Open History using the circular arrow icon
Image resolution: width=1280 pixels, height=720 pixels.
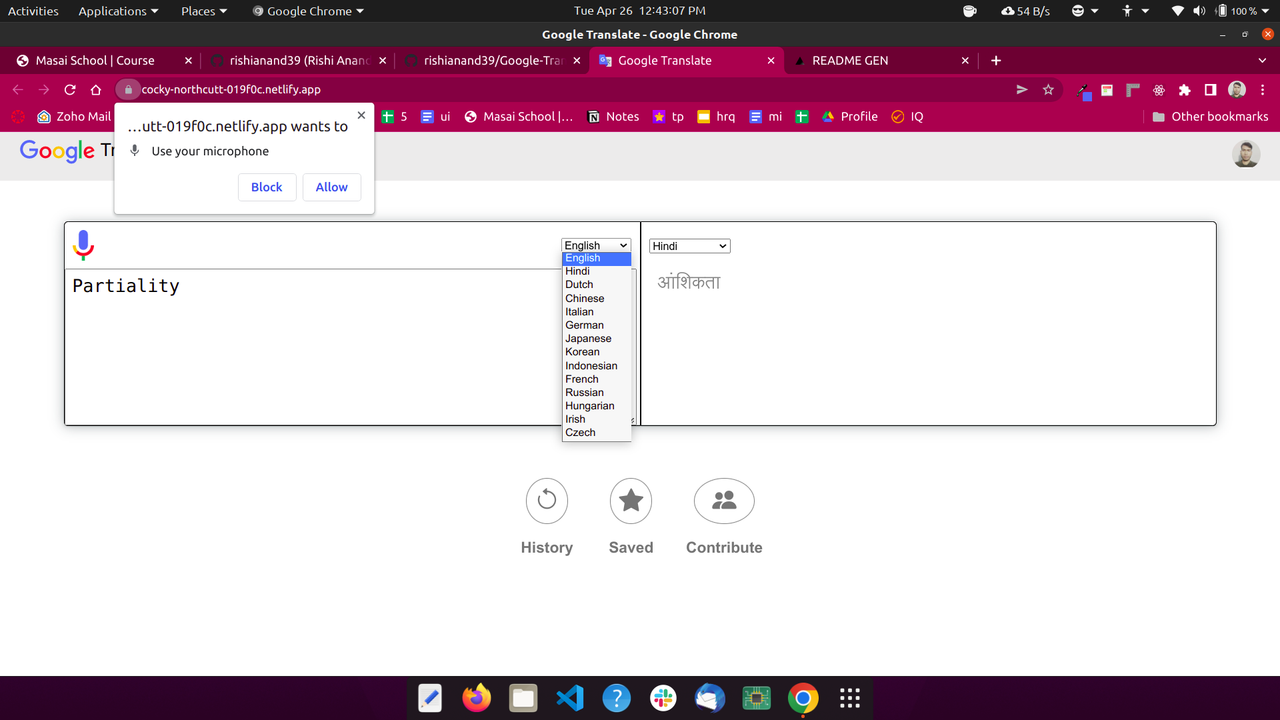click(546, 500)
